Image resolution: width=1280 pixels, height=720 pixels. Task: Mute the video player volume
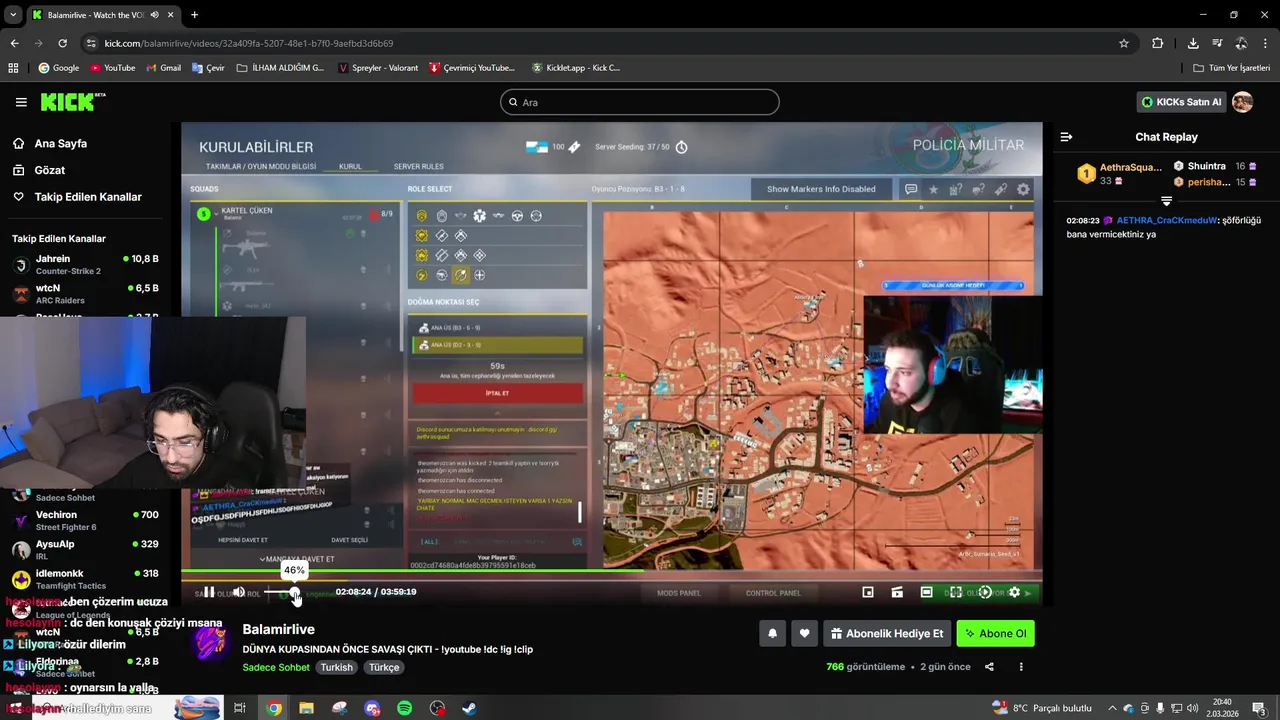[239, 592]
